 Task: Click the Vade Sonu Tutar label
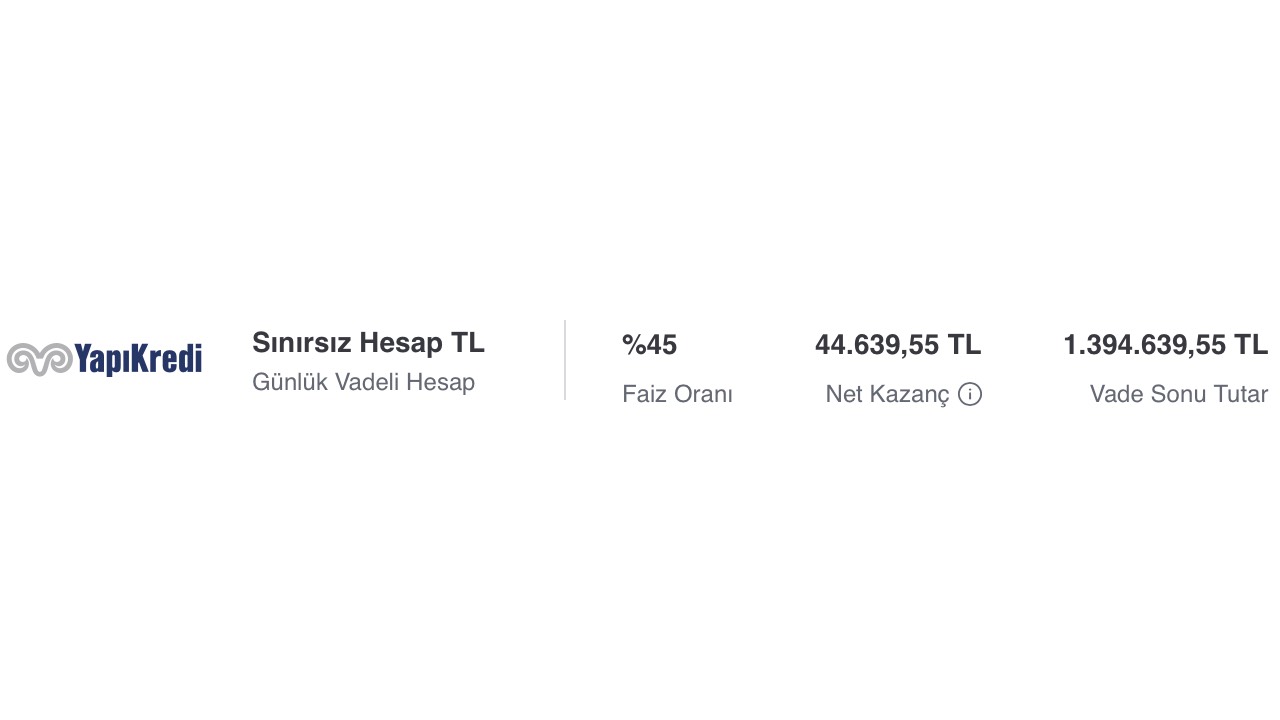1178,394
